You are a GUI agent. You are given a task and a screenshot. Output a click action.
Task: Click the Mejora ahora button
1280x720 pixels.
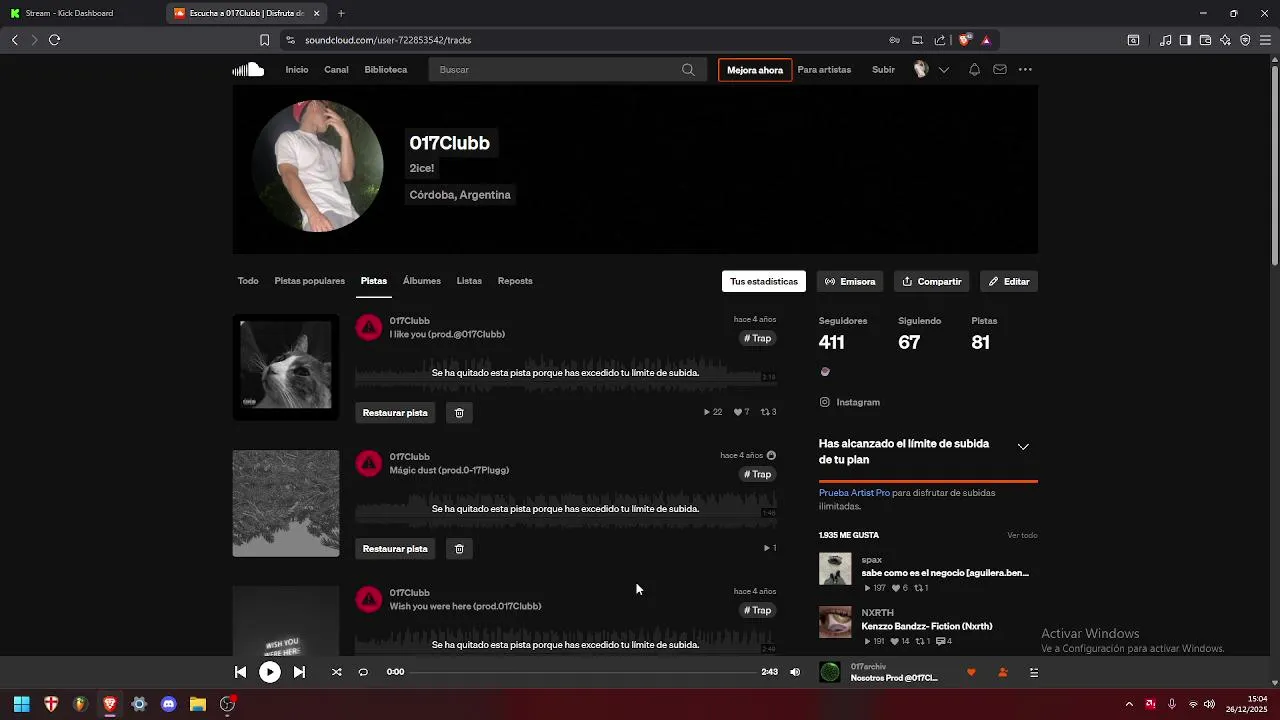coord(755,70)
